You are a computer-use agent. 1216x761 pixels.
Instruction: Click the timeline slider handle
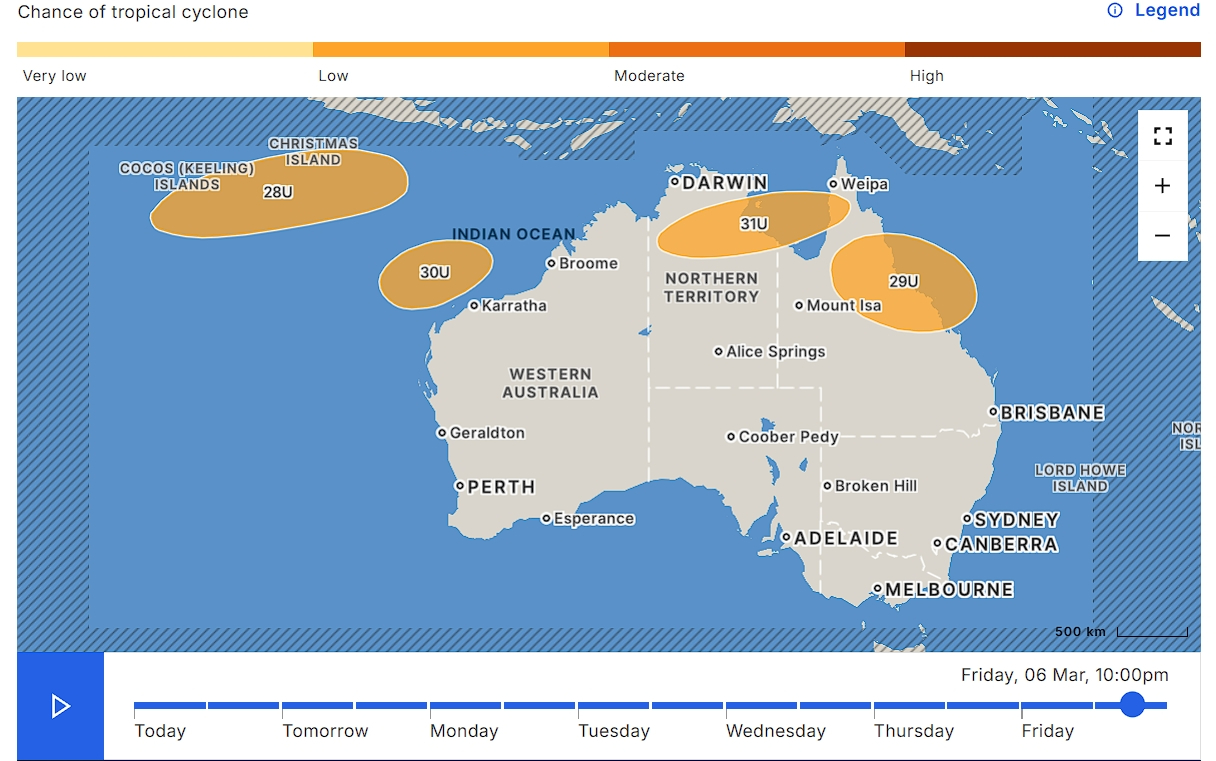click(x=1132, y=705)
